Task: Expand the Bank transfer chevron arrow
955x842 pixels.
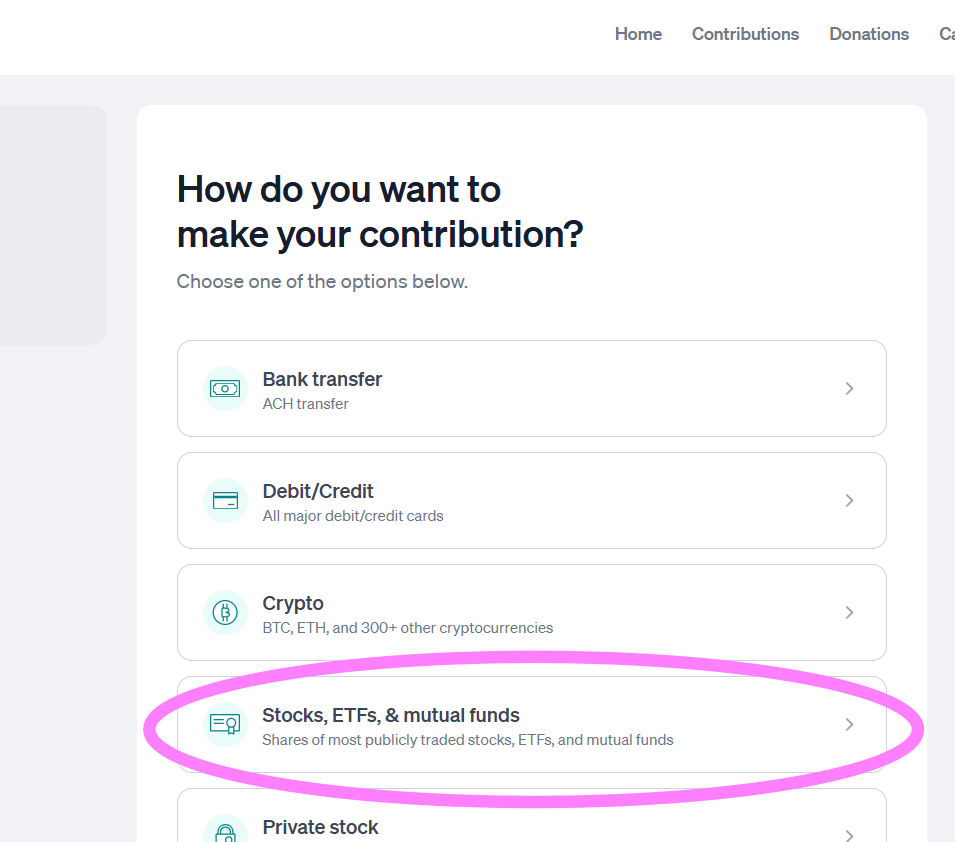Action: coord(849,388)
